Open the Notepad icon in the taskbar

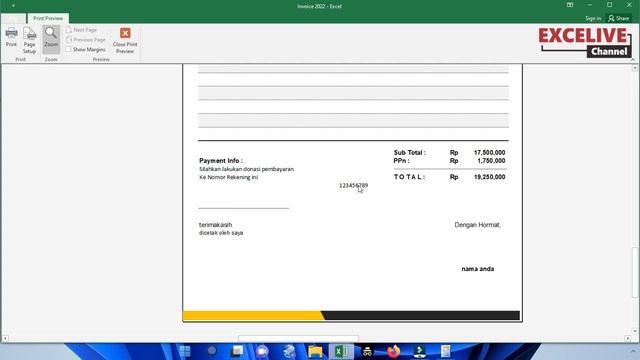pos(445,351)
